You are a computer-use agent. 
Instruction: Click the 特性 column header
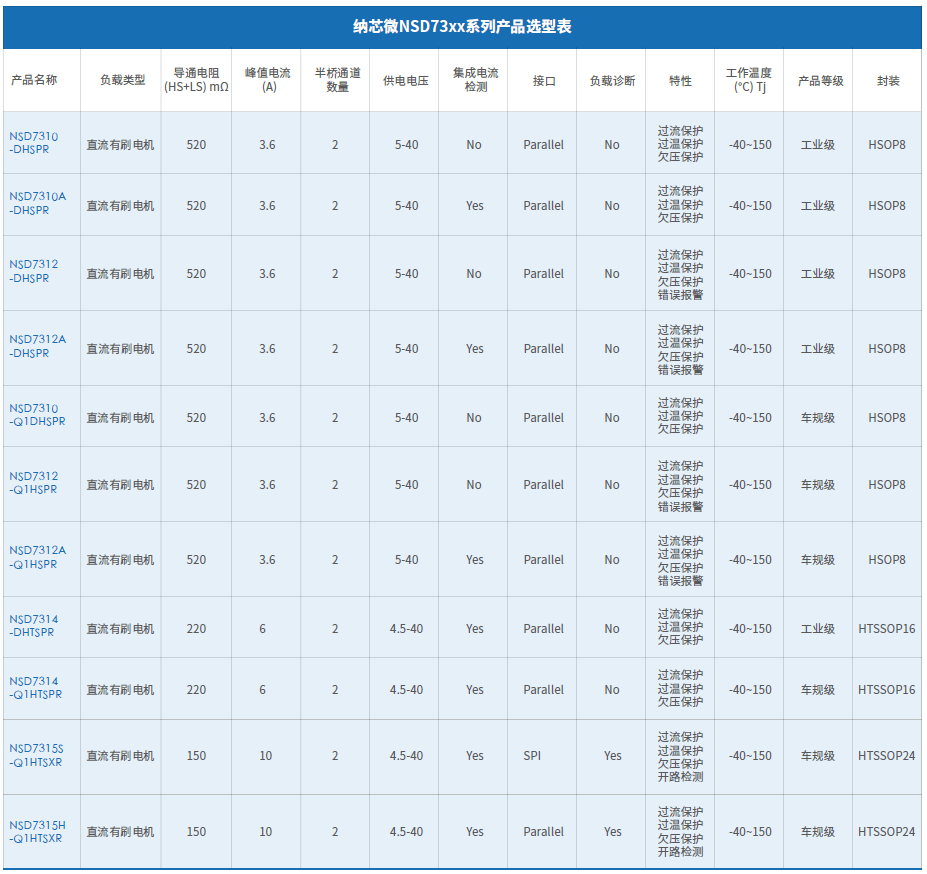coord(680,80)
